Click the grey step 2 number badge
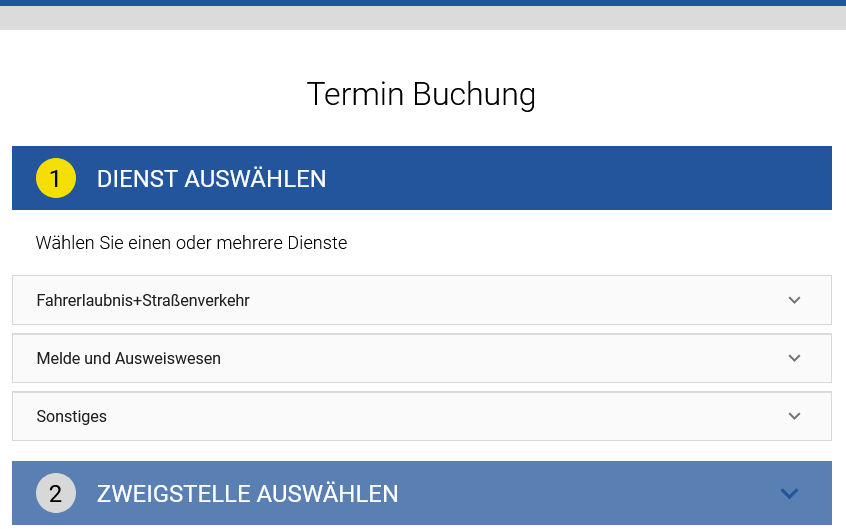The width and height of the screenshot is (846, 529). coord(56,493)
